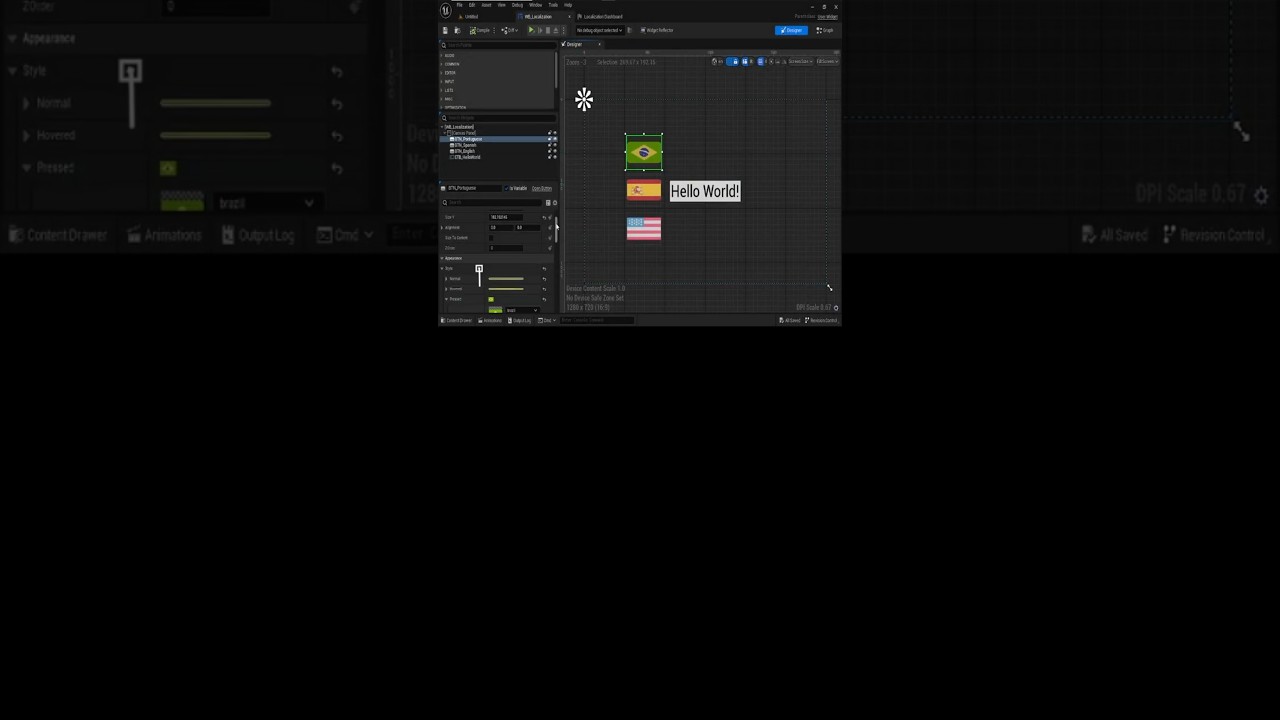Select BTN_English in the hierarchy
The width and height of the screenshot is (1280, 720).
pos(463,151)
